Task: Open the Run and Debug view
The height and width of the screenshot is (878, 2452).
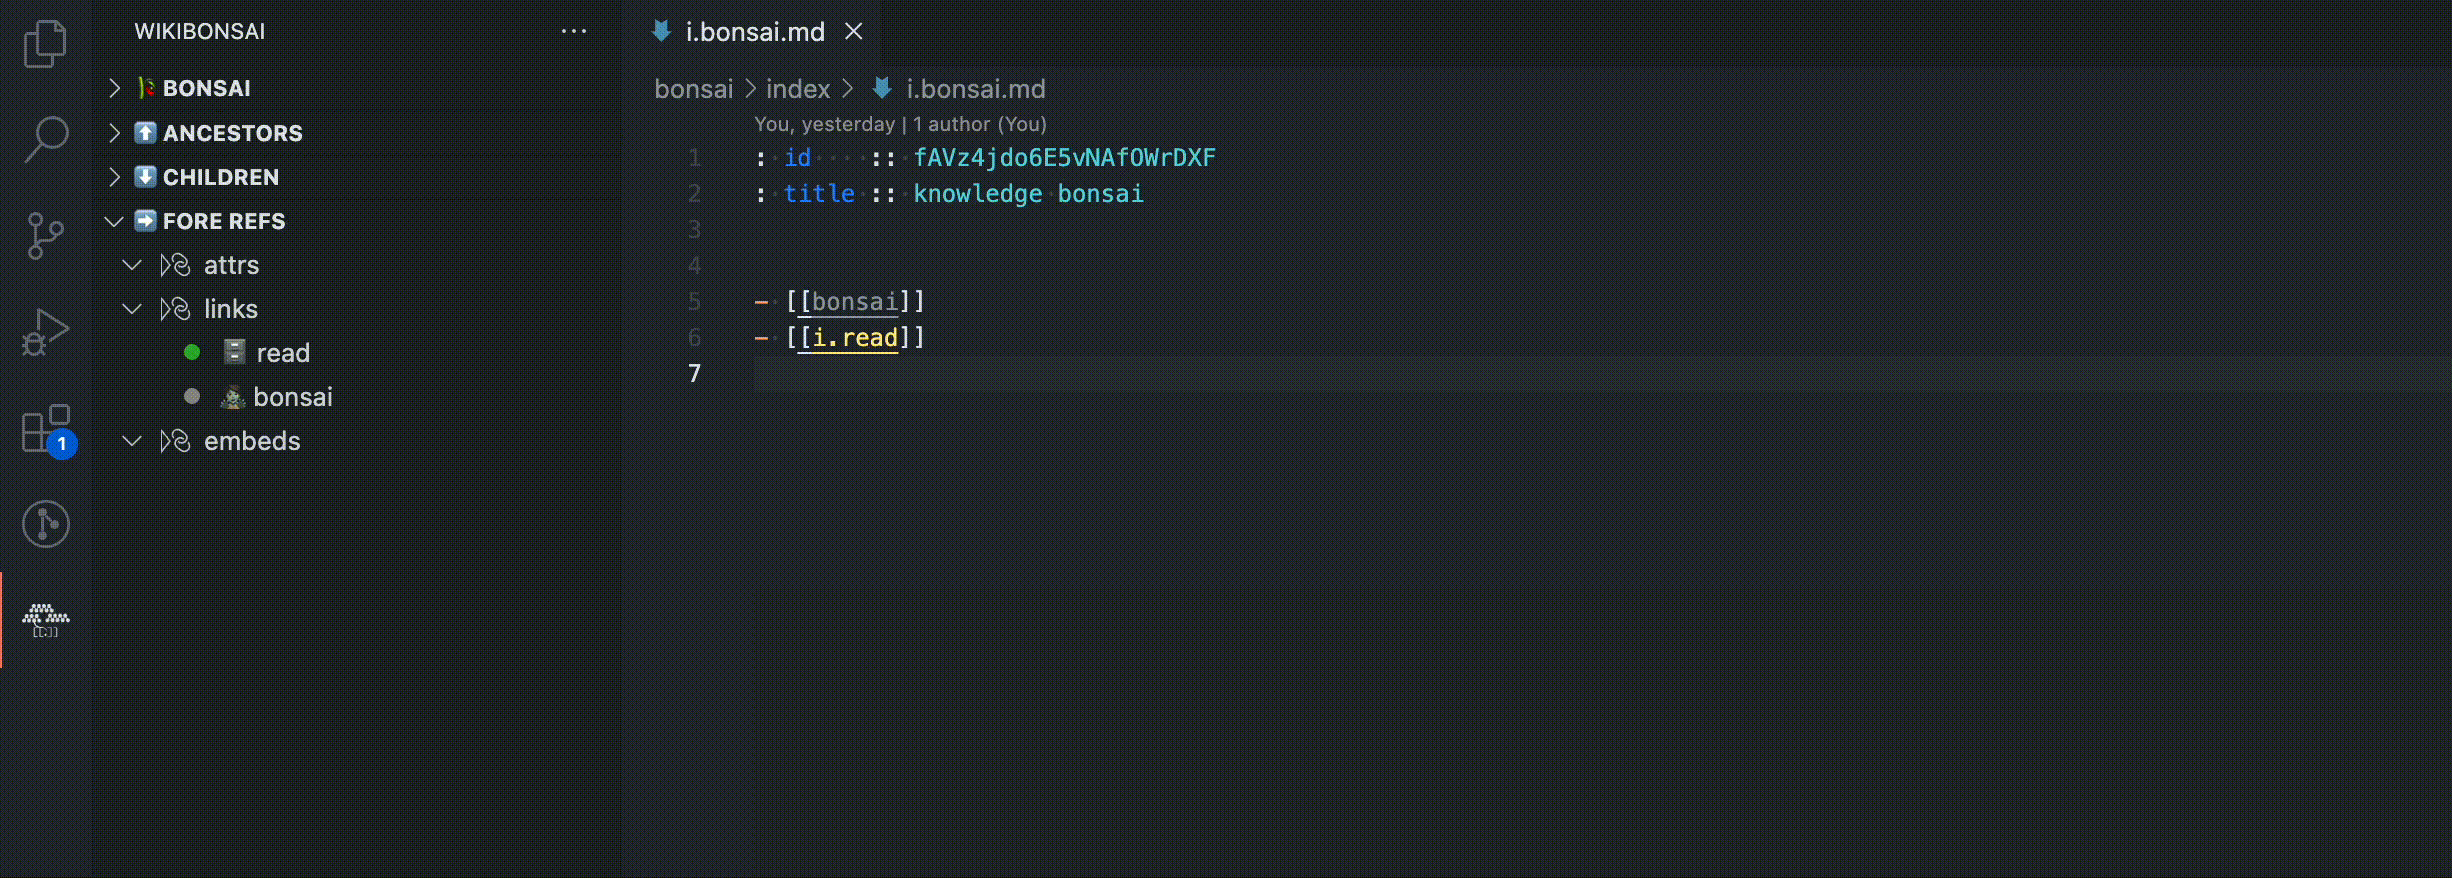Action: coord(45,331)
